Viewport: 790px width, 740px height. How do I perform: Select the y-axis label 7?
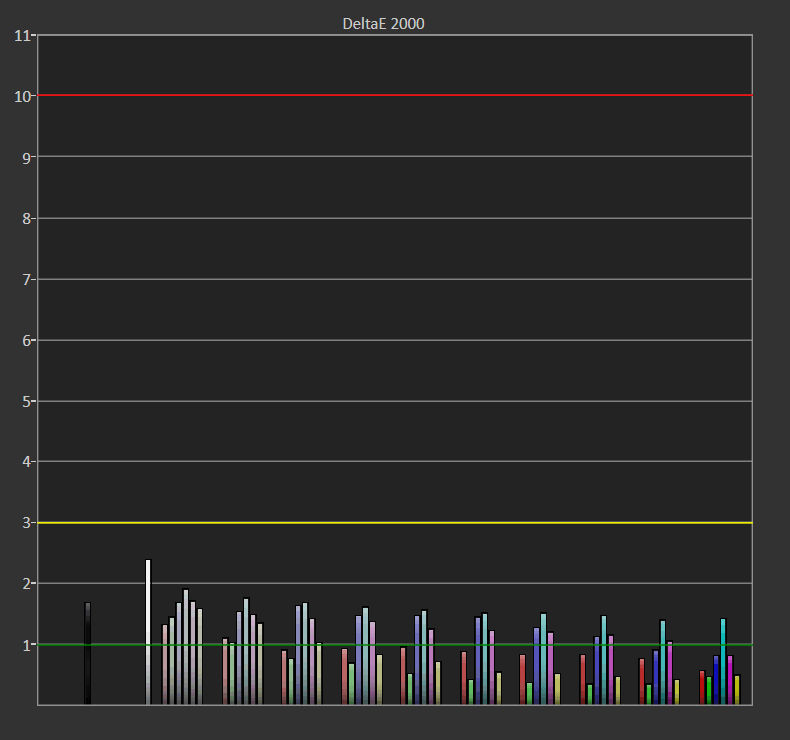[x=26, y=280]
